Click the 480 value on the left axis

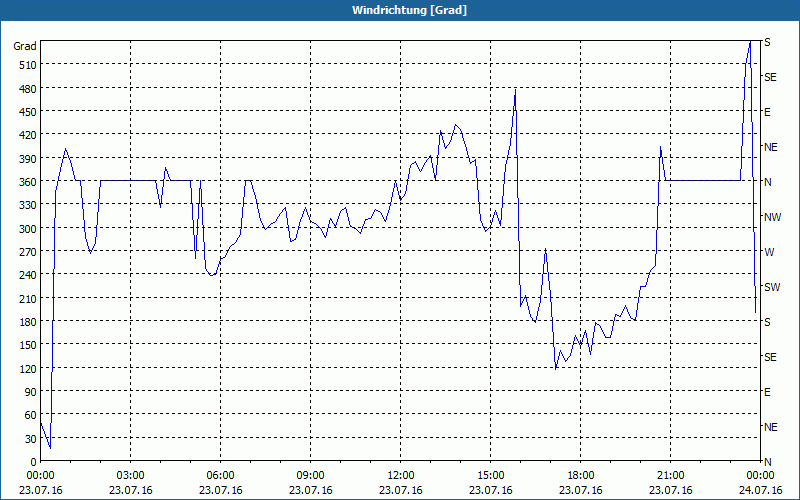[28, 89]
